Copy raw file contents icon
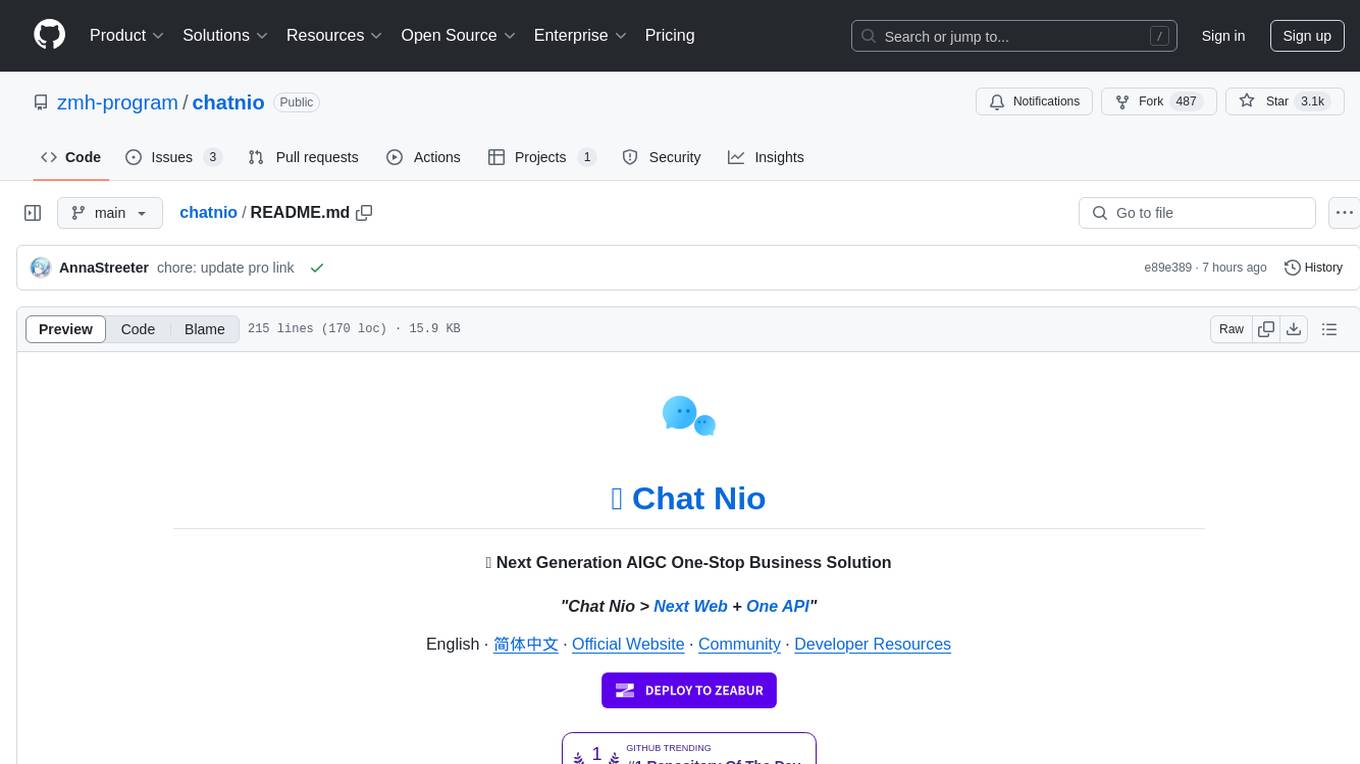The image size is (1360, 764). [1266, 329]
